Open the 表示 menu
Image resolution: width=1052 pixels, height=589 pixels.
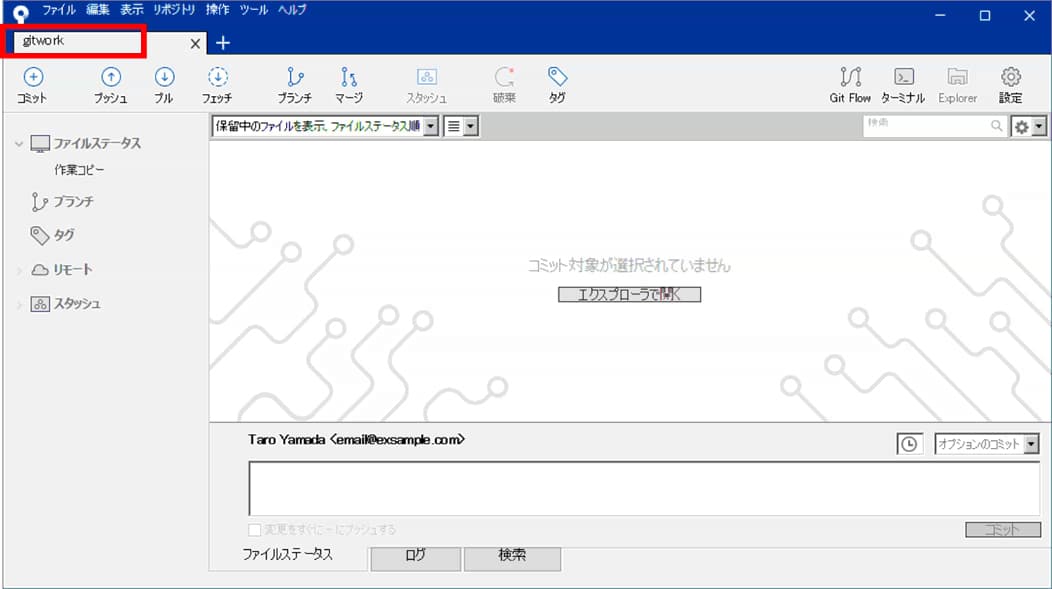pyautogui.click(x=132, y=9)
